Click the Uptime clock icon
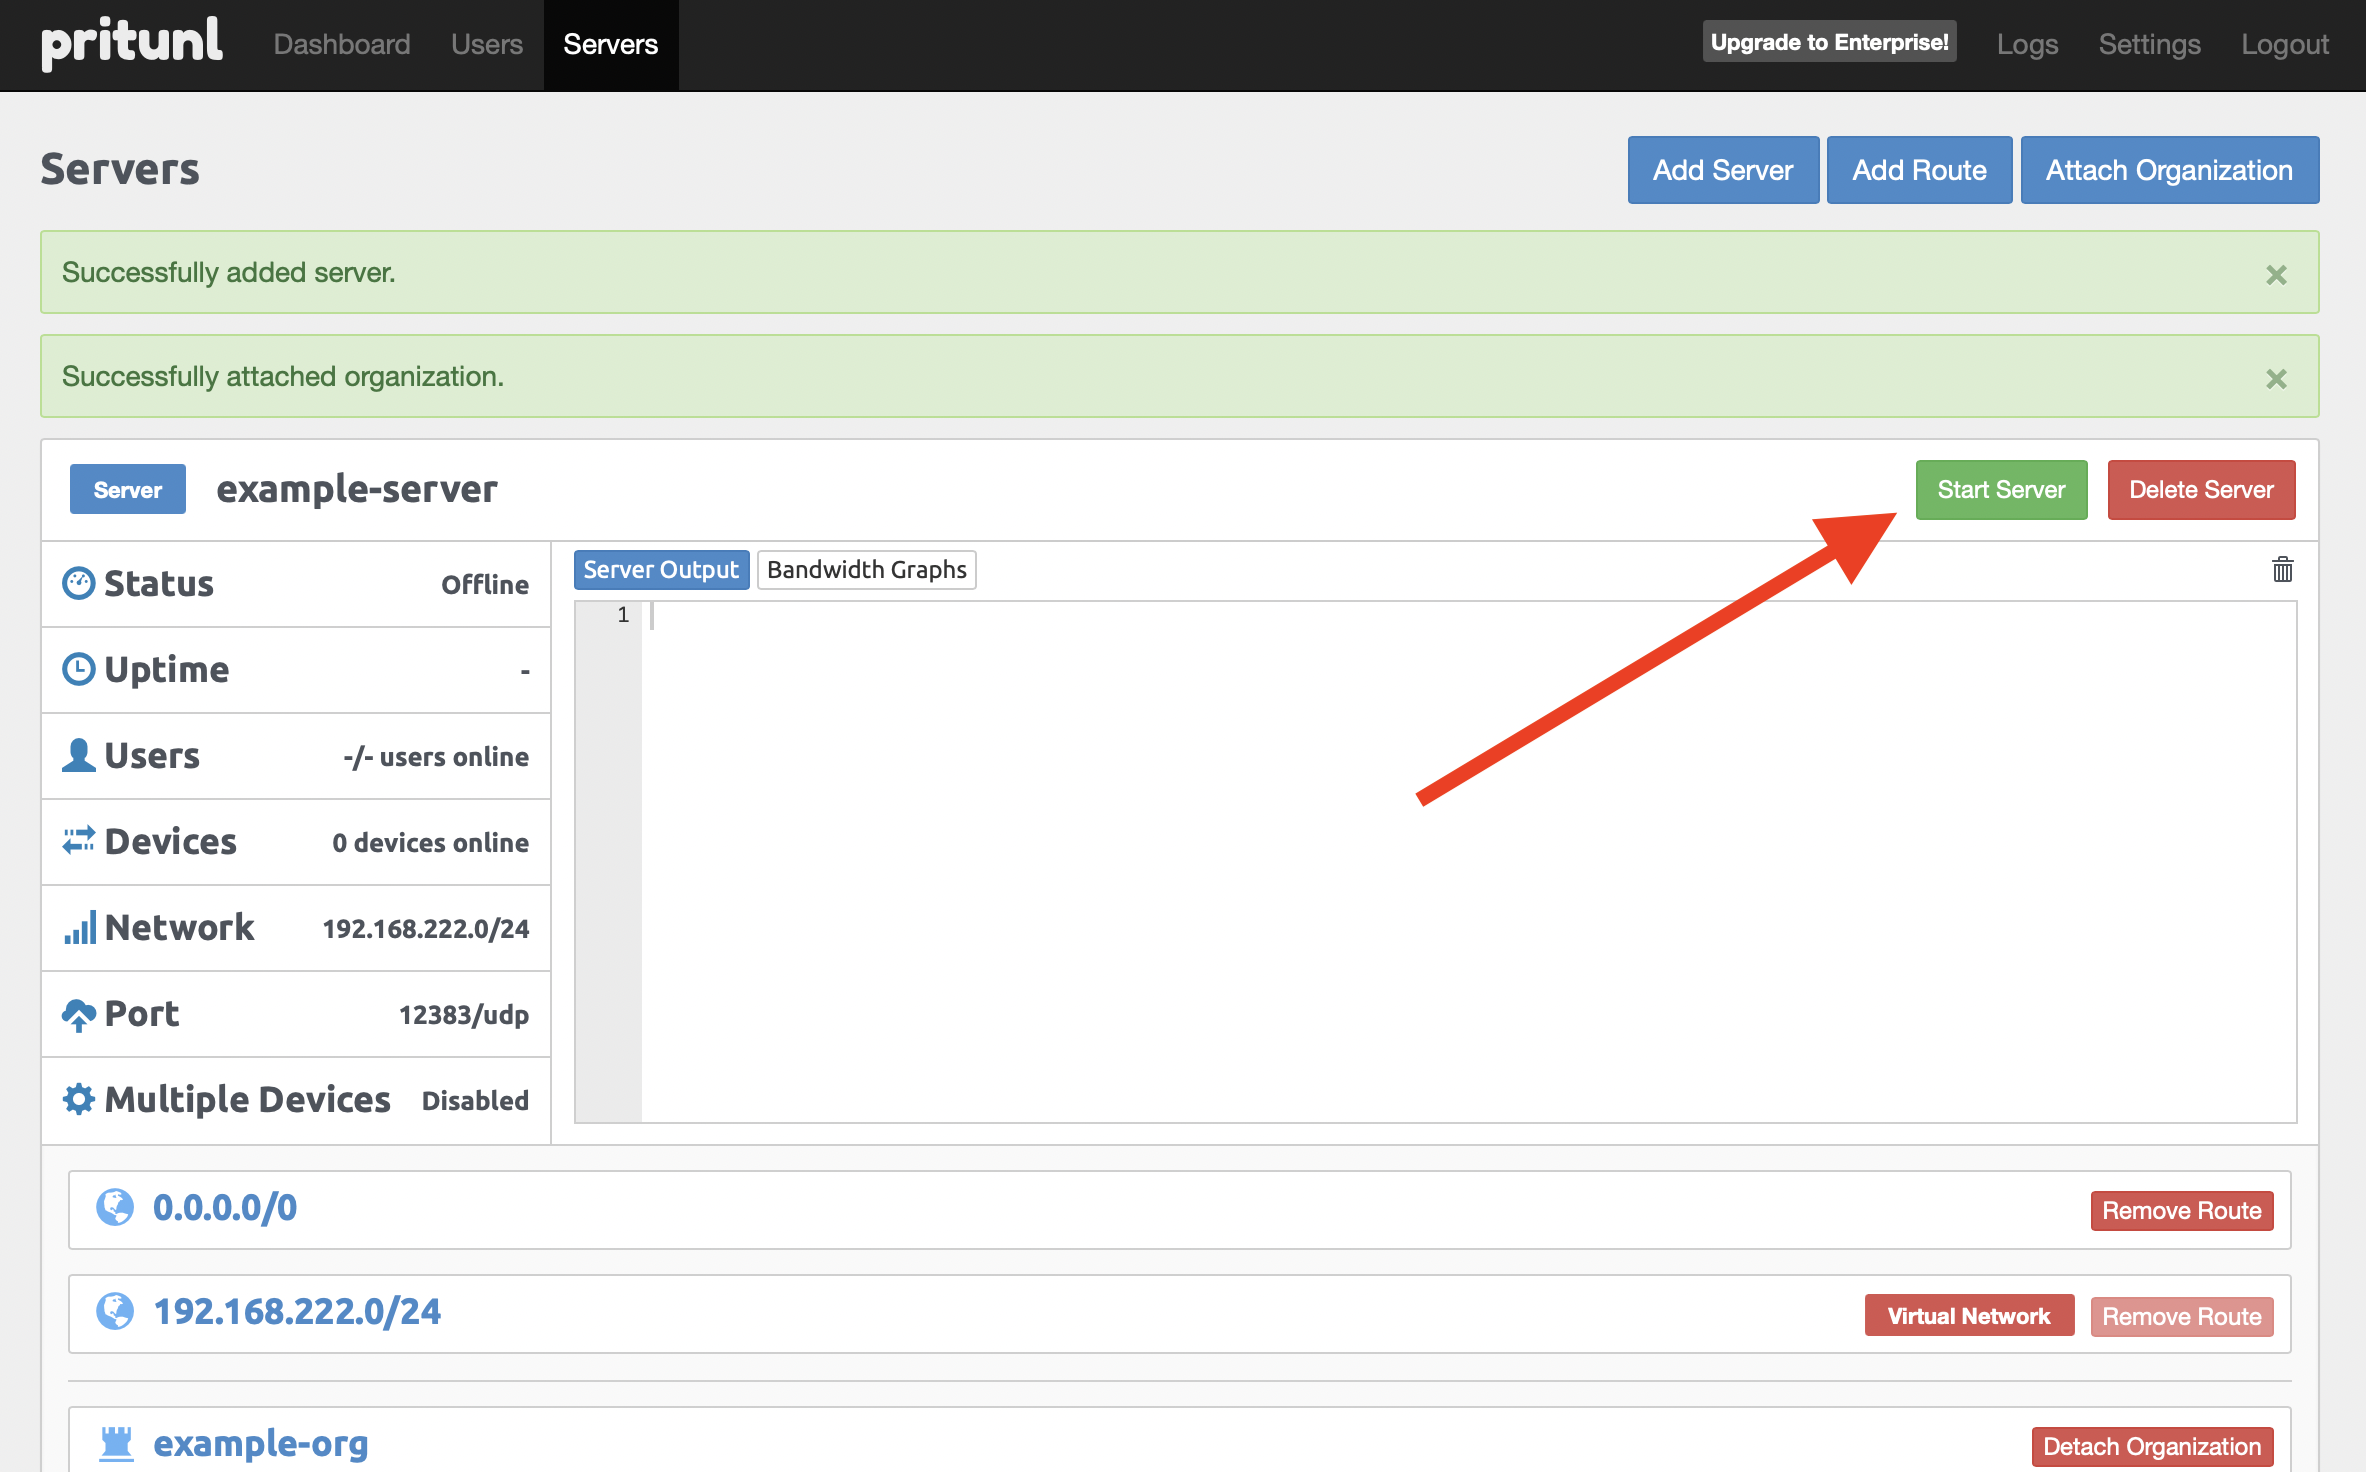Viewport: 2366px width, 1472px height. (80, 668)
